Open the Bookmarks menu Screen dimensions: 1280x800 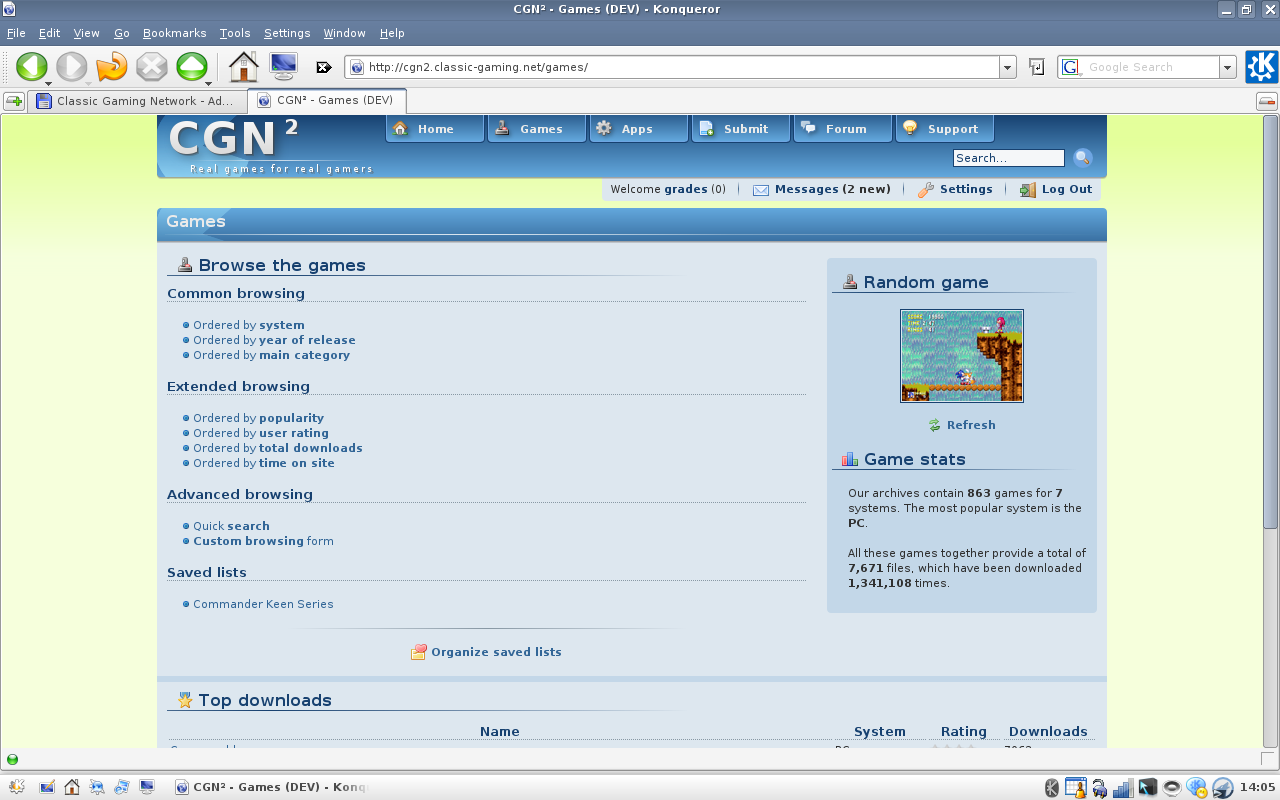tap(175, 33)
